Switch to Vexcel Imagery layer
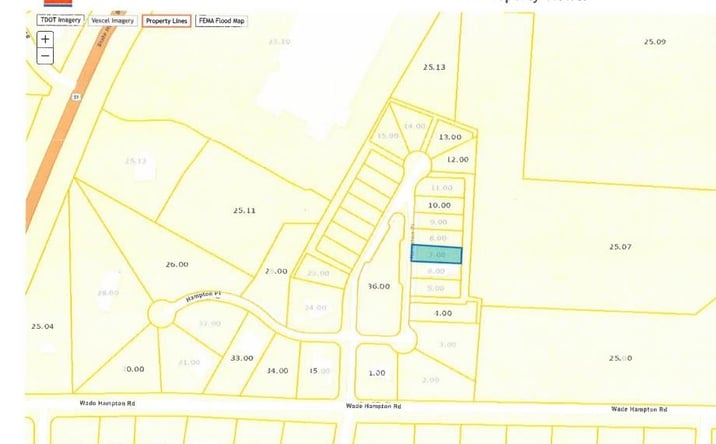The width and height of the screenshot is (716, 444). 112,21
